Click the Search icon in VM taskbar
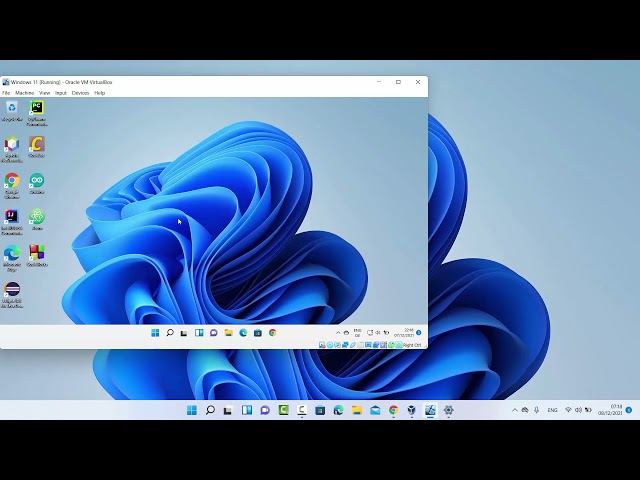 click(x=170, y=333)
